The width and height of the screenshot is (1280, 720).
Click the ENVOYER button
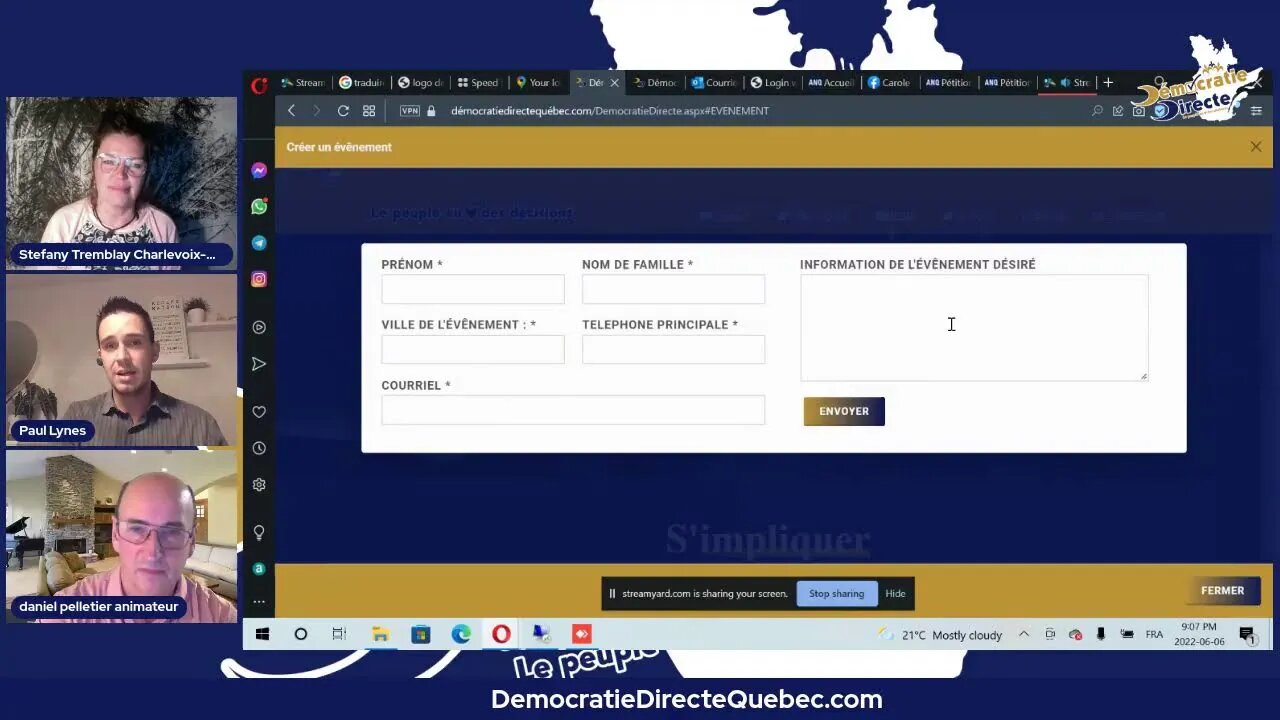point(844,411)
